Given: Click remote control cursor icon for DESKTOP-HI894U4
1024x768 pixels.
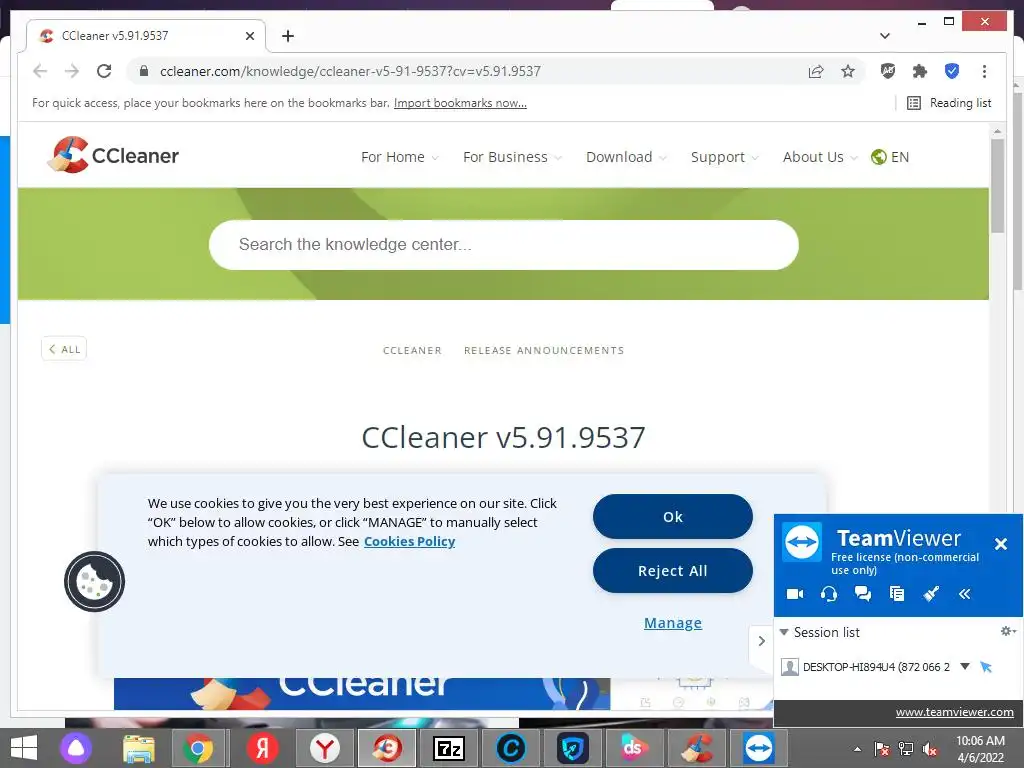Looking at the screenshot, I should 986,667.
